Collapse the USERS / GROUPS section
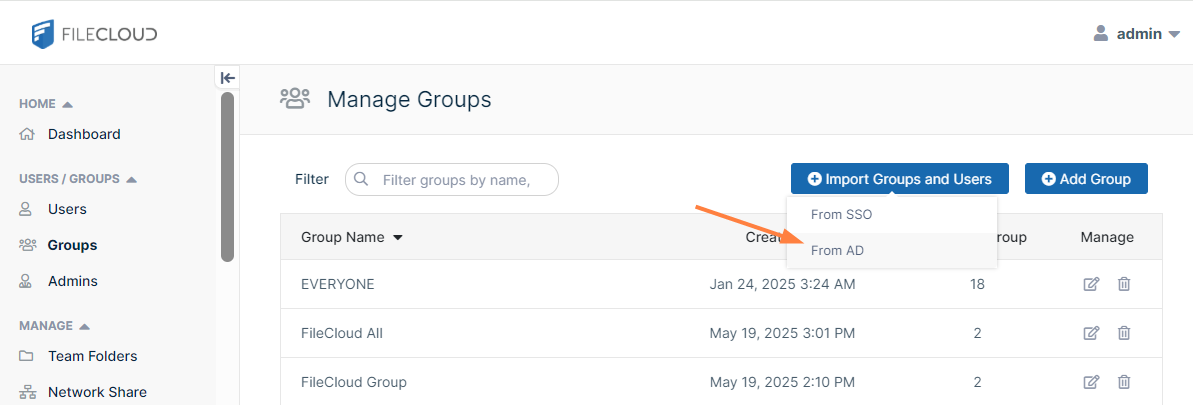The width and height of the screenshot is (1193, 405). (131, 179)
